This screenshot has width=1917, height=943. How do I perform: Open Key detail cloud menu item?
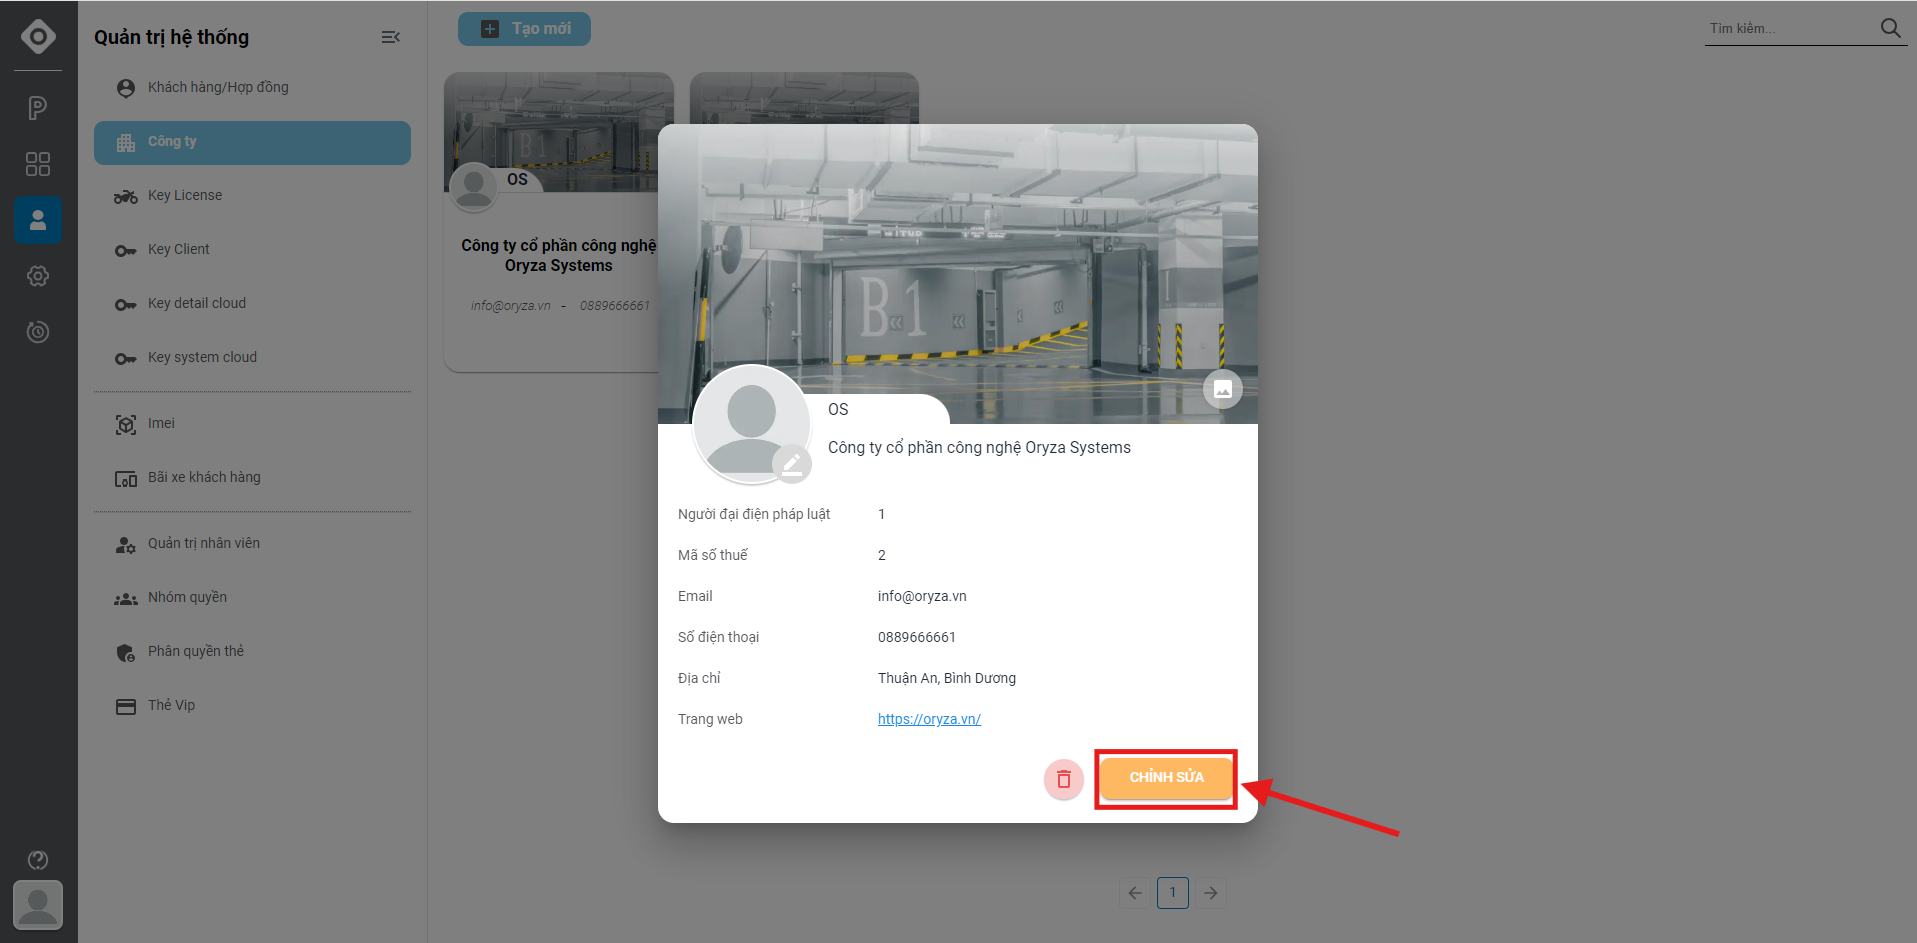point(252,303)
